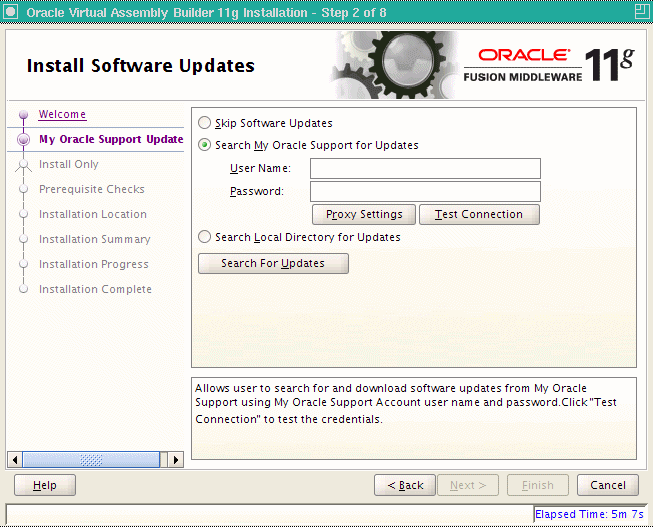Click the My Oracle Support Update step marker
653x527 pixels.
24,140
